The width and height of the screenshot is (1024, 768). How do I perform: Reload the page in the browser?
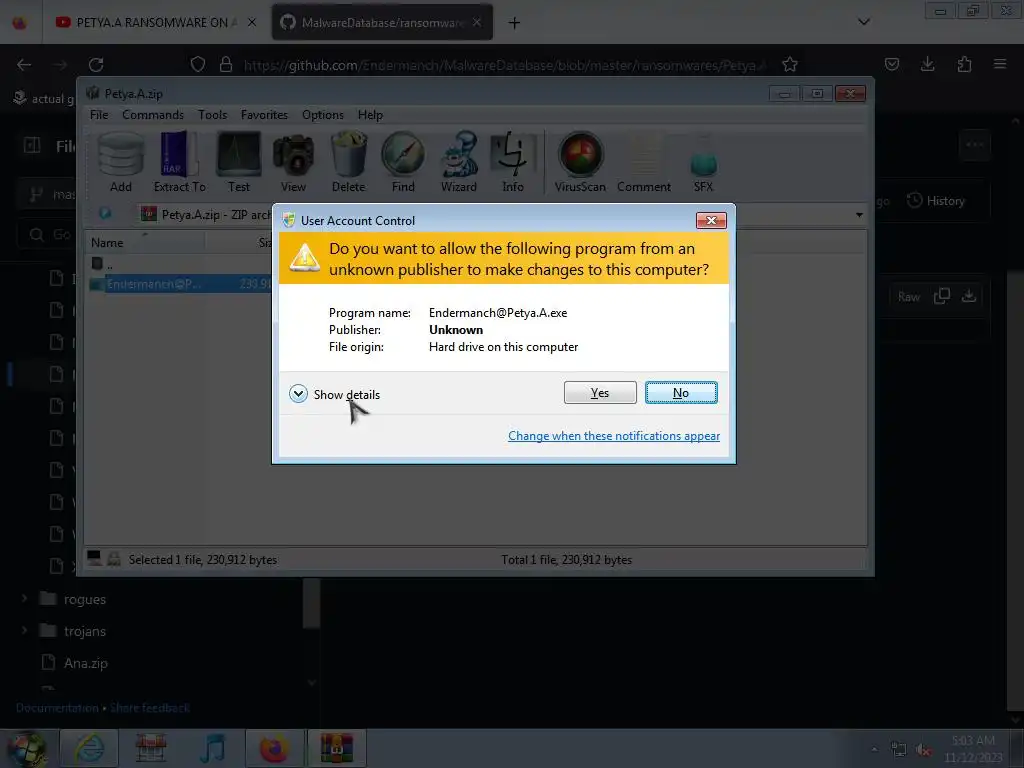coord(96,65)
